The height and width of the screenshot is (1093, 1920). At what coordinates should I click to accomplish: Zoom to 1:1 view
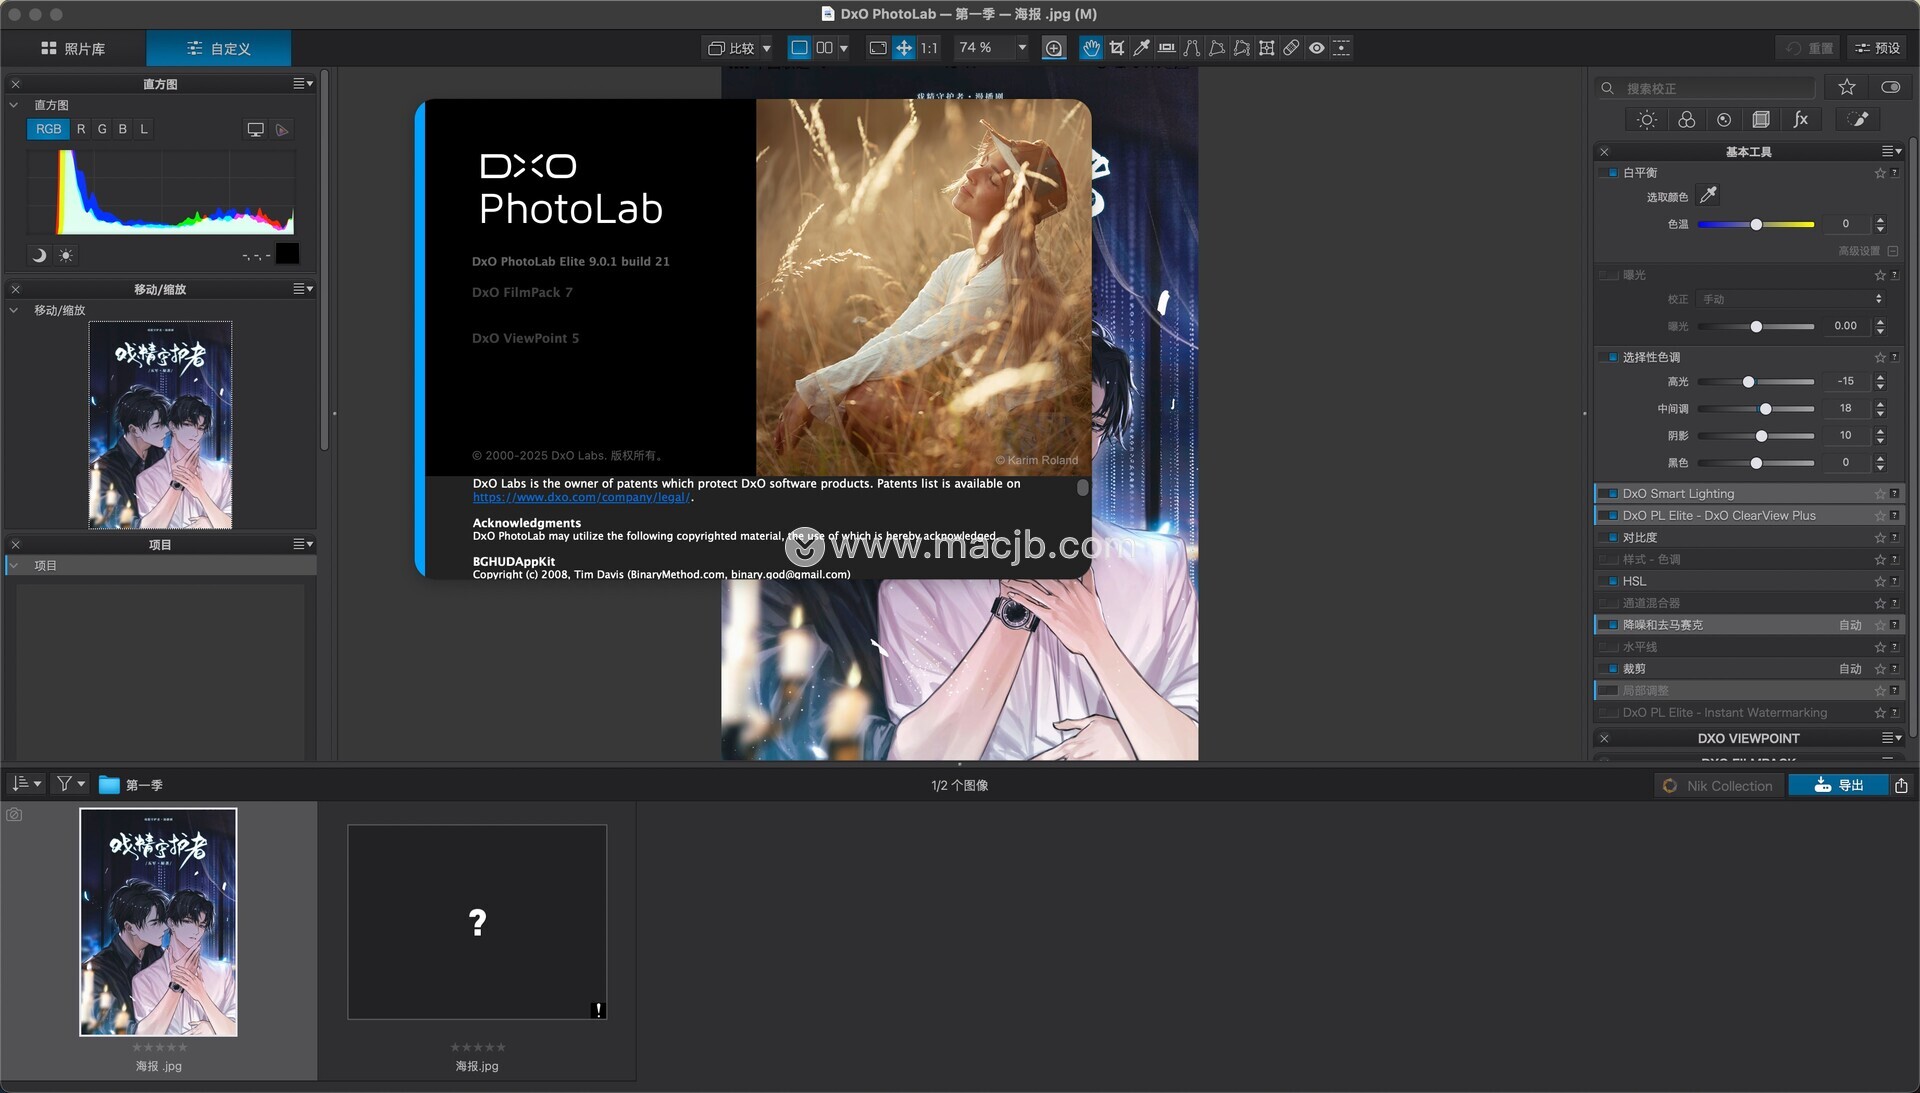tap(929, 48)
